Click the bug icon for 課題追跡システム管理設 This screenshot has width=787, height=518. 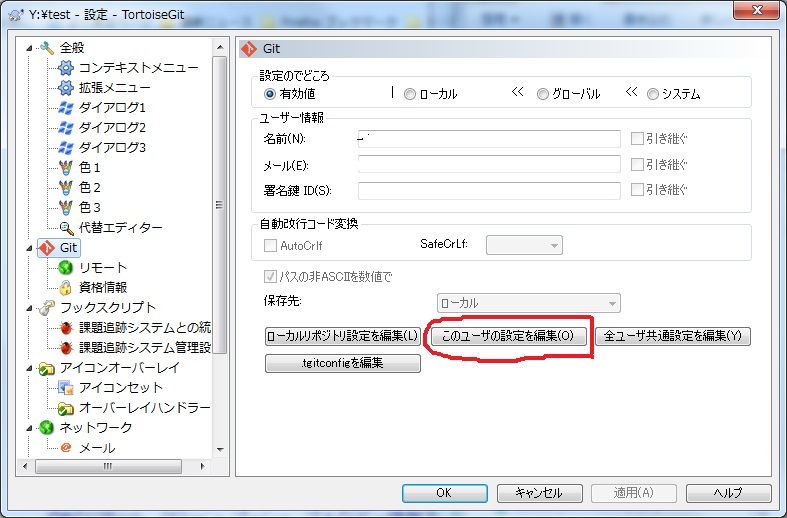66,347
